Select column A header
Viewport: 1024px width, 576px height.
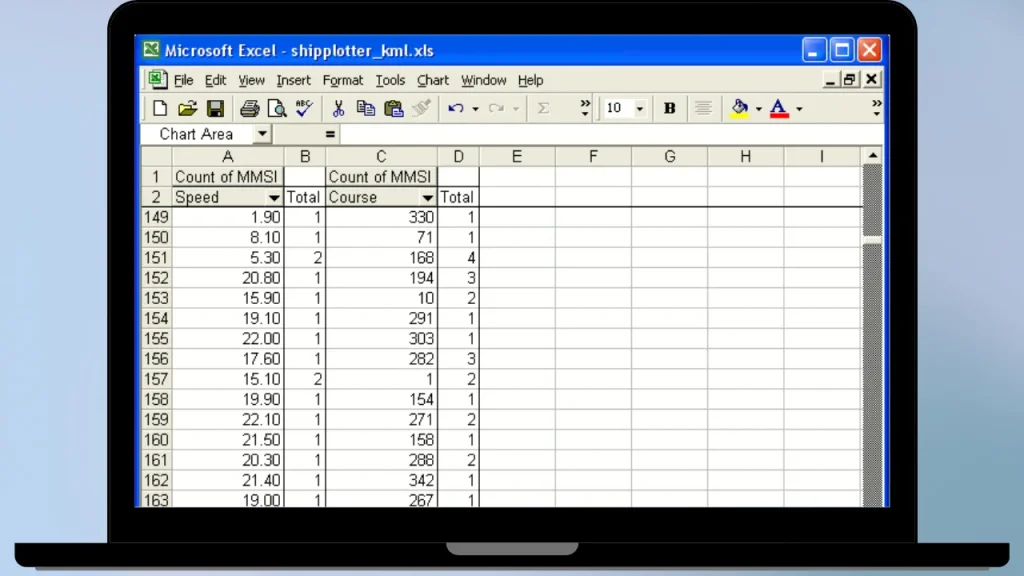coord(228,157)
